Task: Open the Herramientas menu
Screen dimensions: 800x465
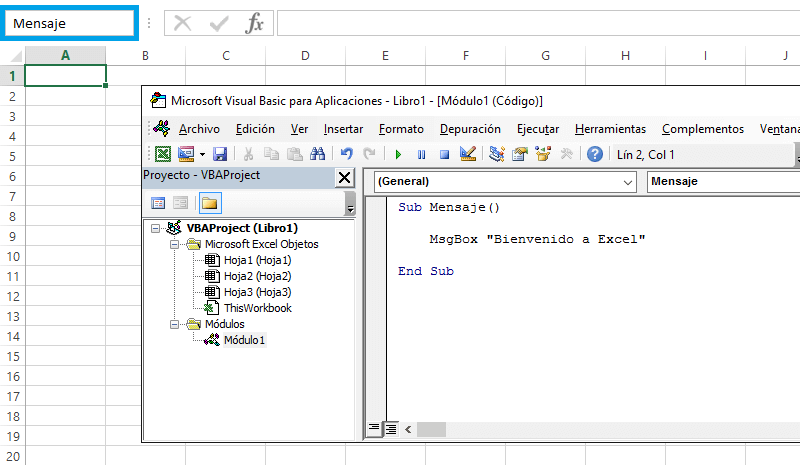Action: coord(610,129)
